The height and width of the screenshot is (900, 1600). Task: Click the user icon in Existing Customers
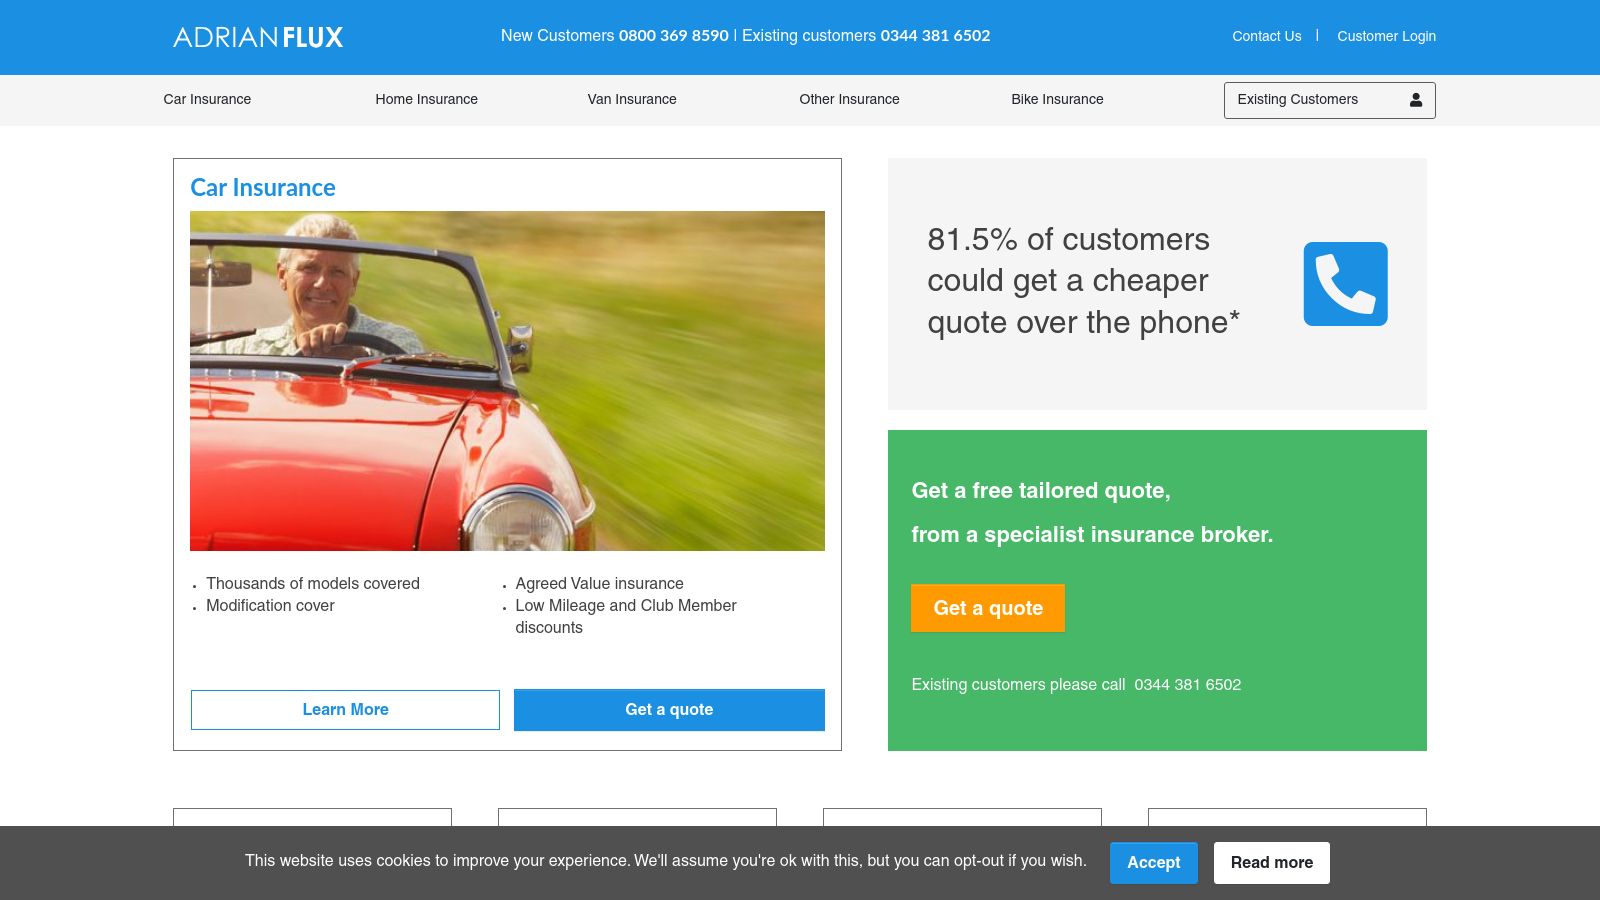(1415, 100)
